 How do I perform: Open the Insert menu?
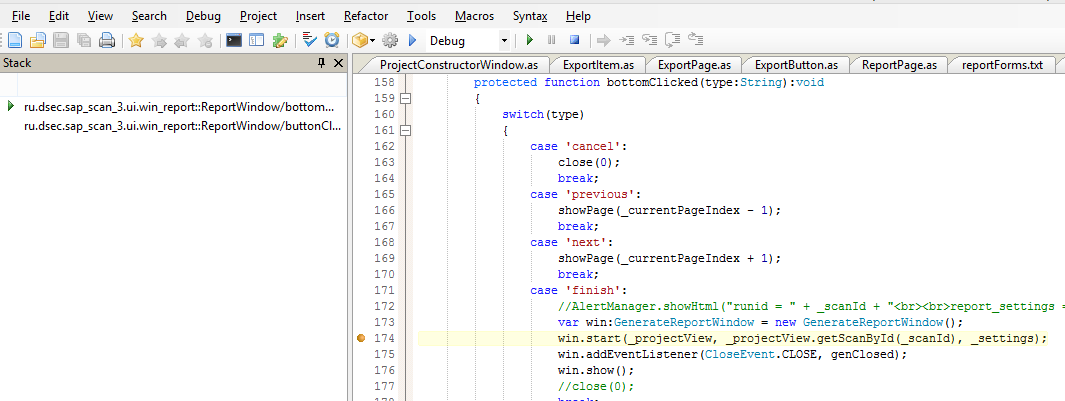coord(310,16)
